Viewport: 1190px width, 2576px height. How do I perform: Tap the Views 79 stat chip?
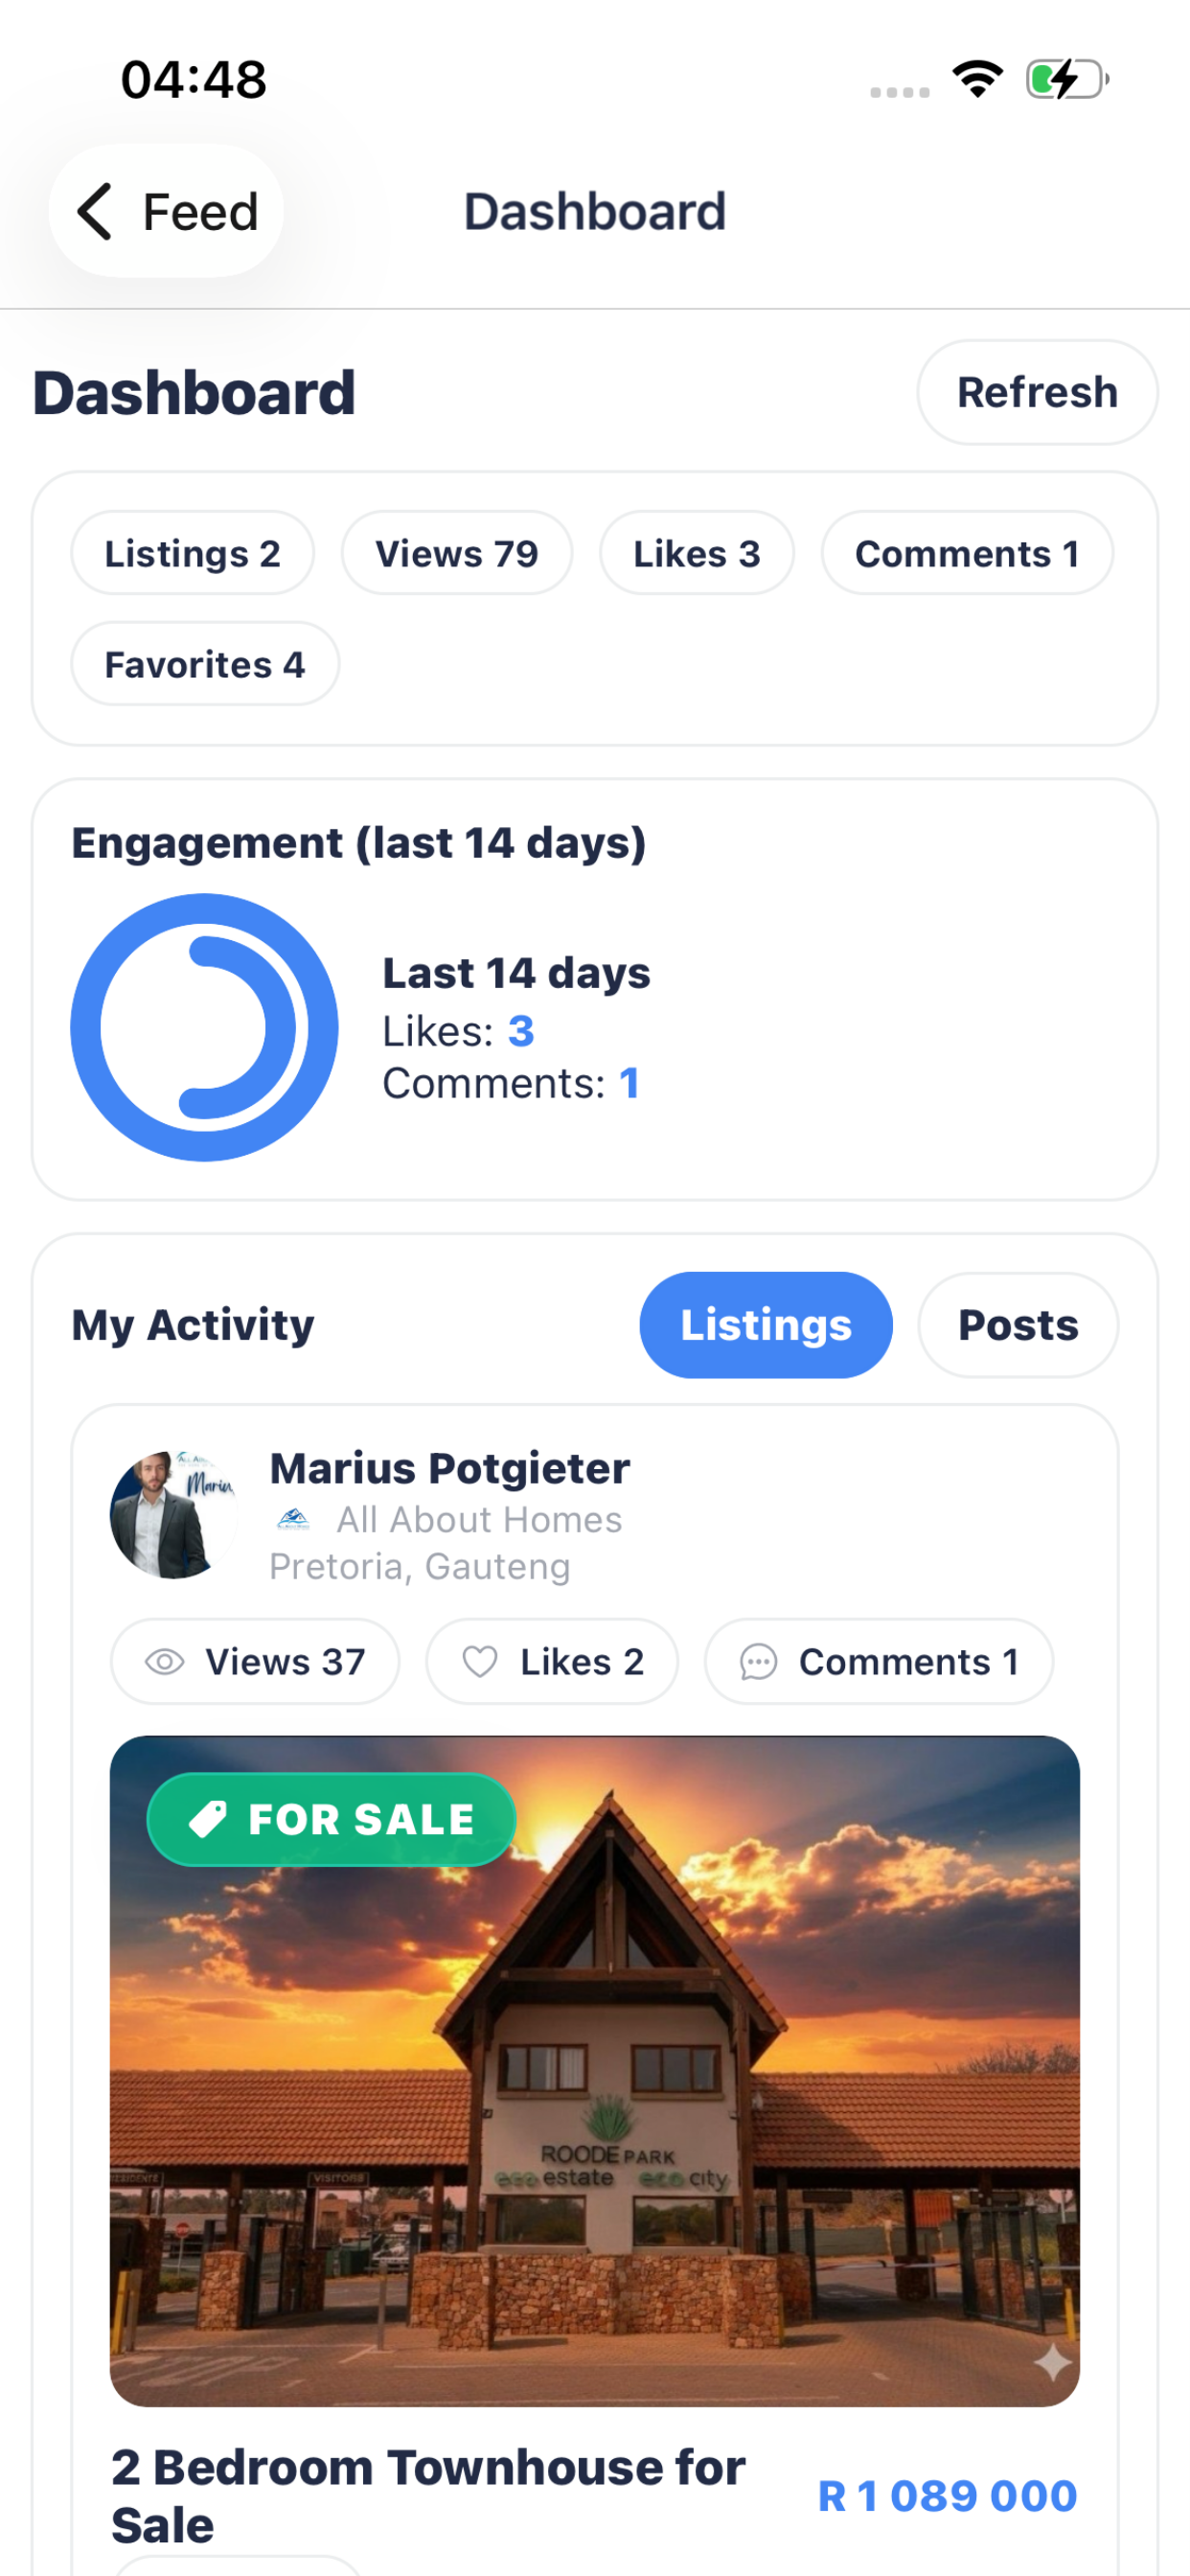click(457, 553)
